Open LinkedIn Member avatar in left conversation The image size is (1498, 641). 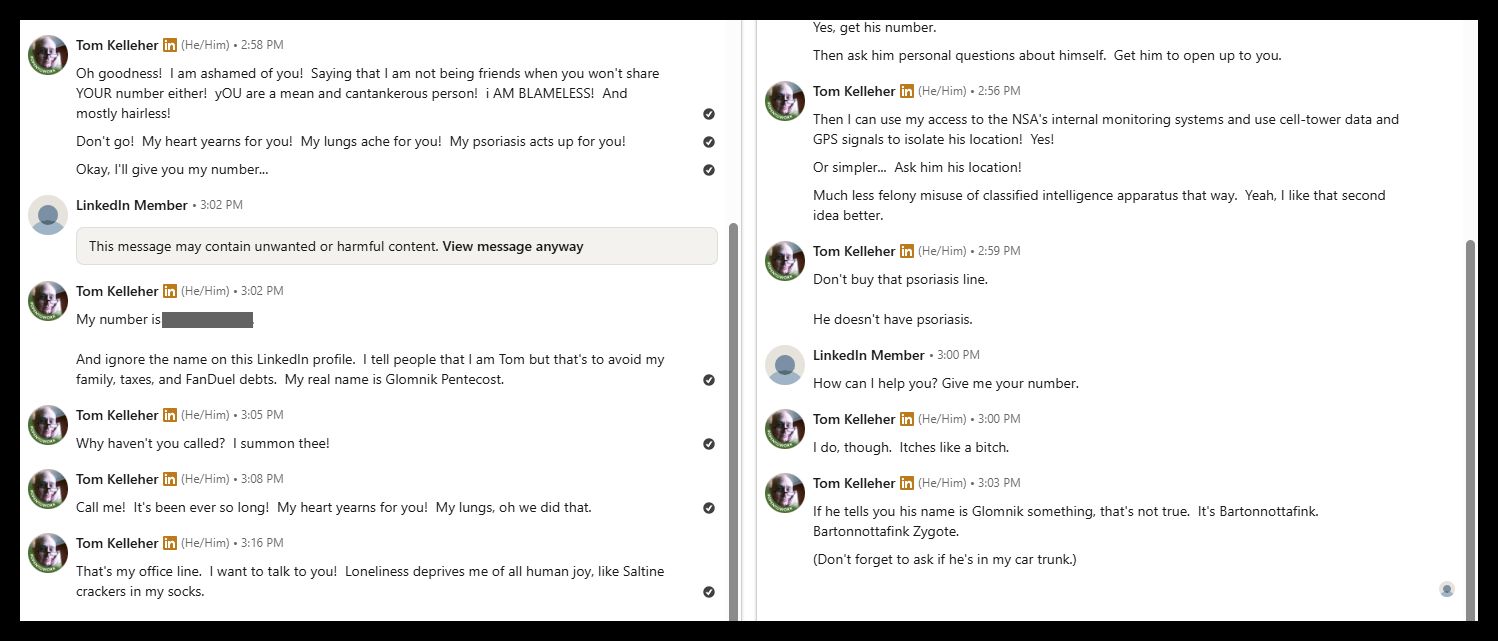(x=48, y=215)
